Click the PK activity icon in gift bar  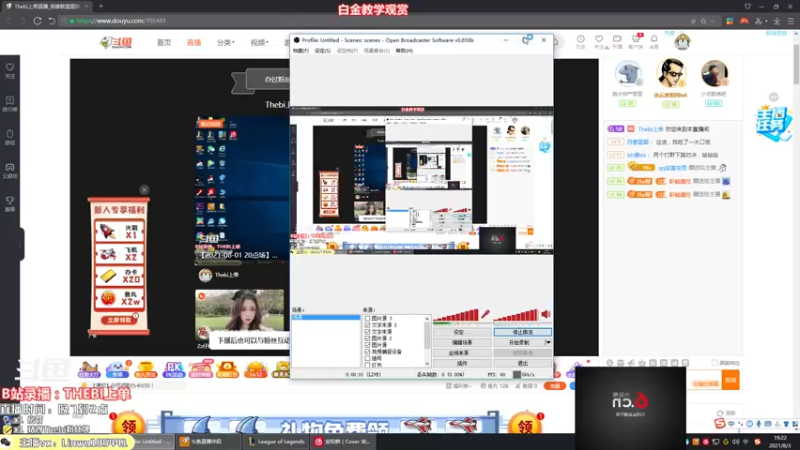click(x=173, y=369)
